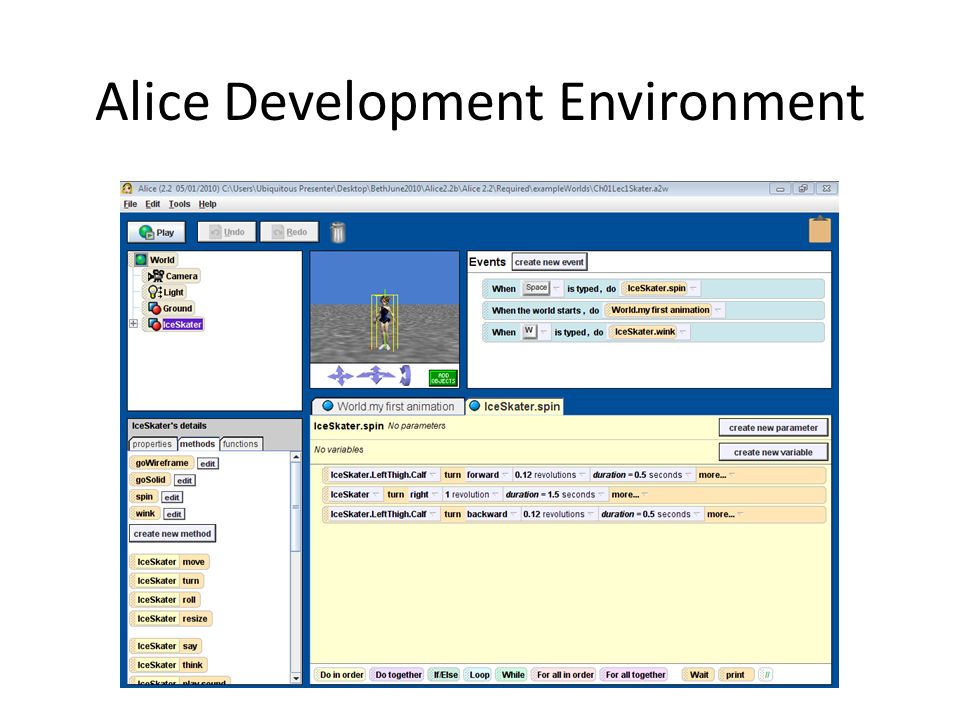The image size is (960, 720).
Task: Select World in the object tree
Action: click(x=156, y=260)
